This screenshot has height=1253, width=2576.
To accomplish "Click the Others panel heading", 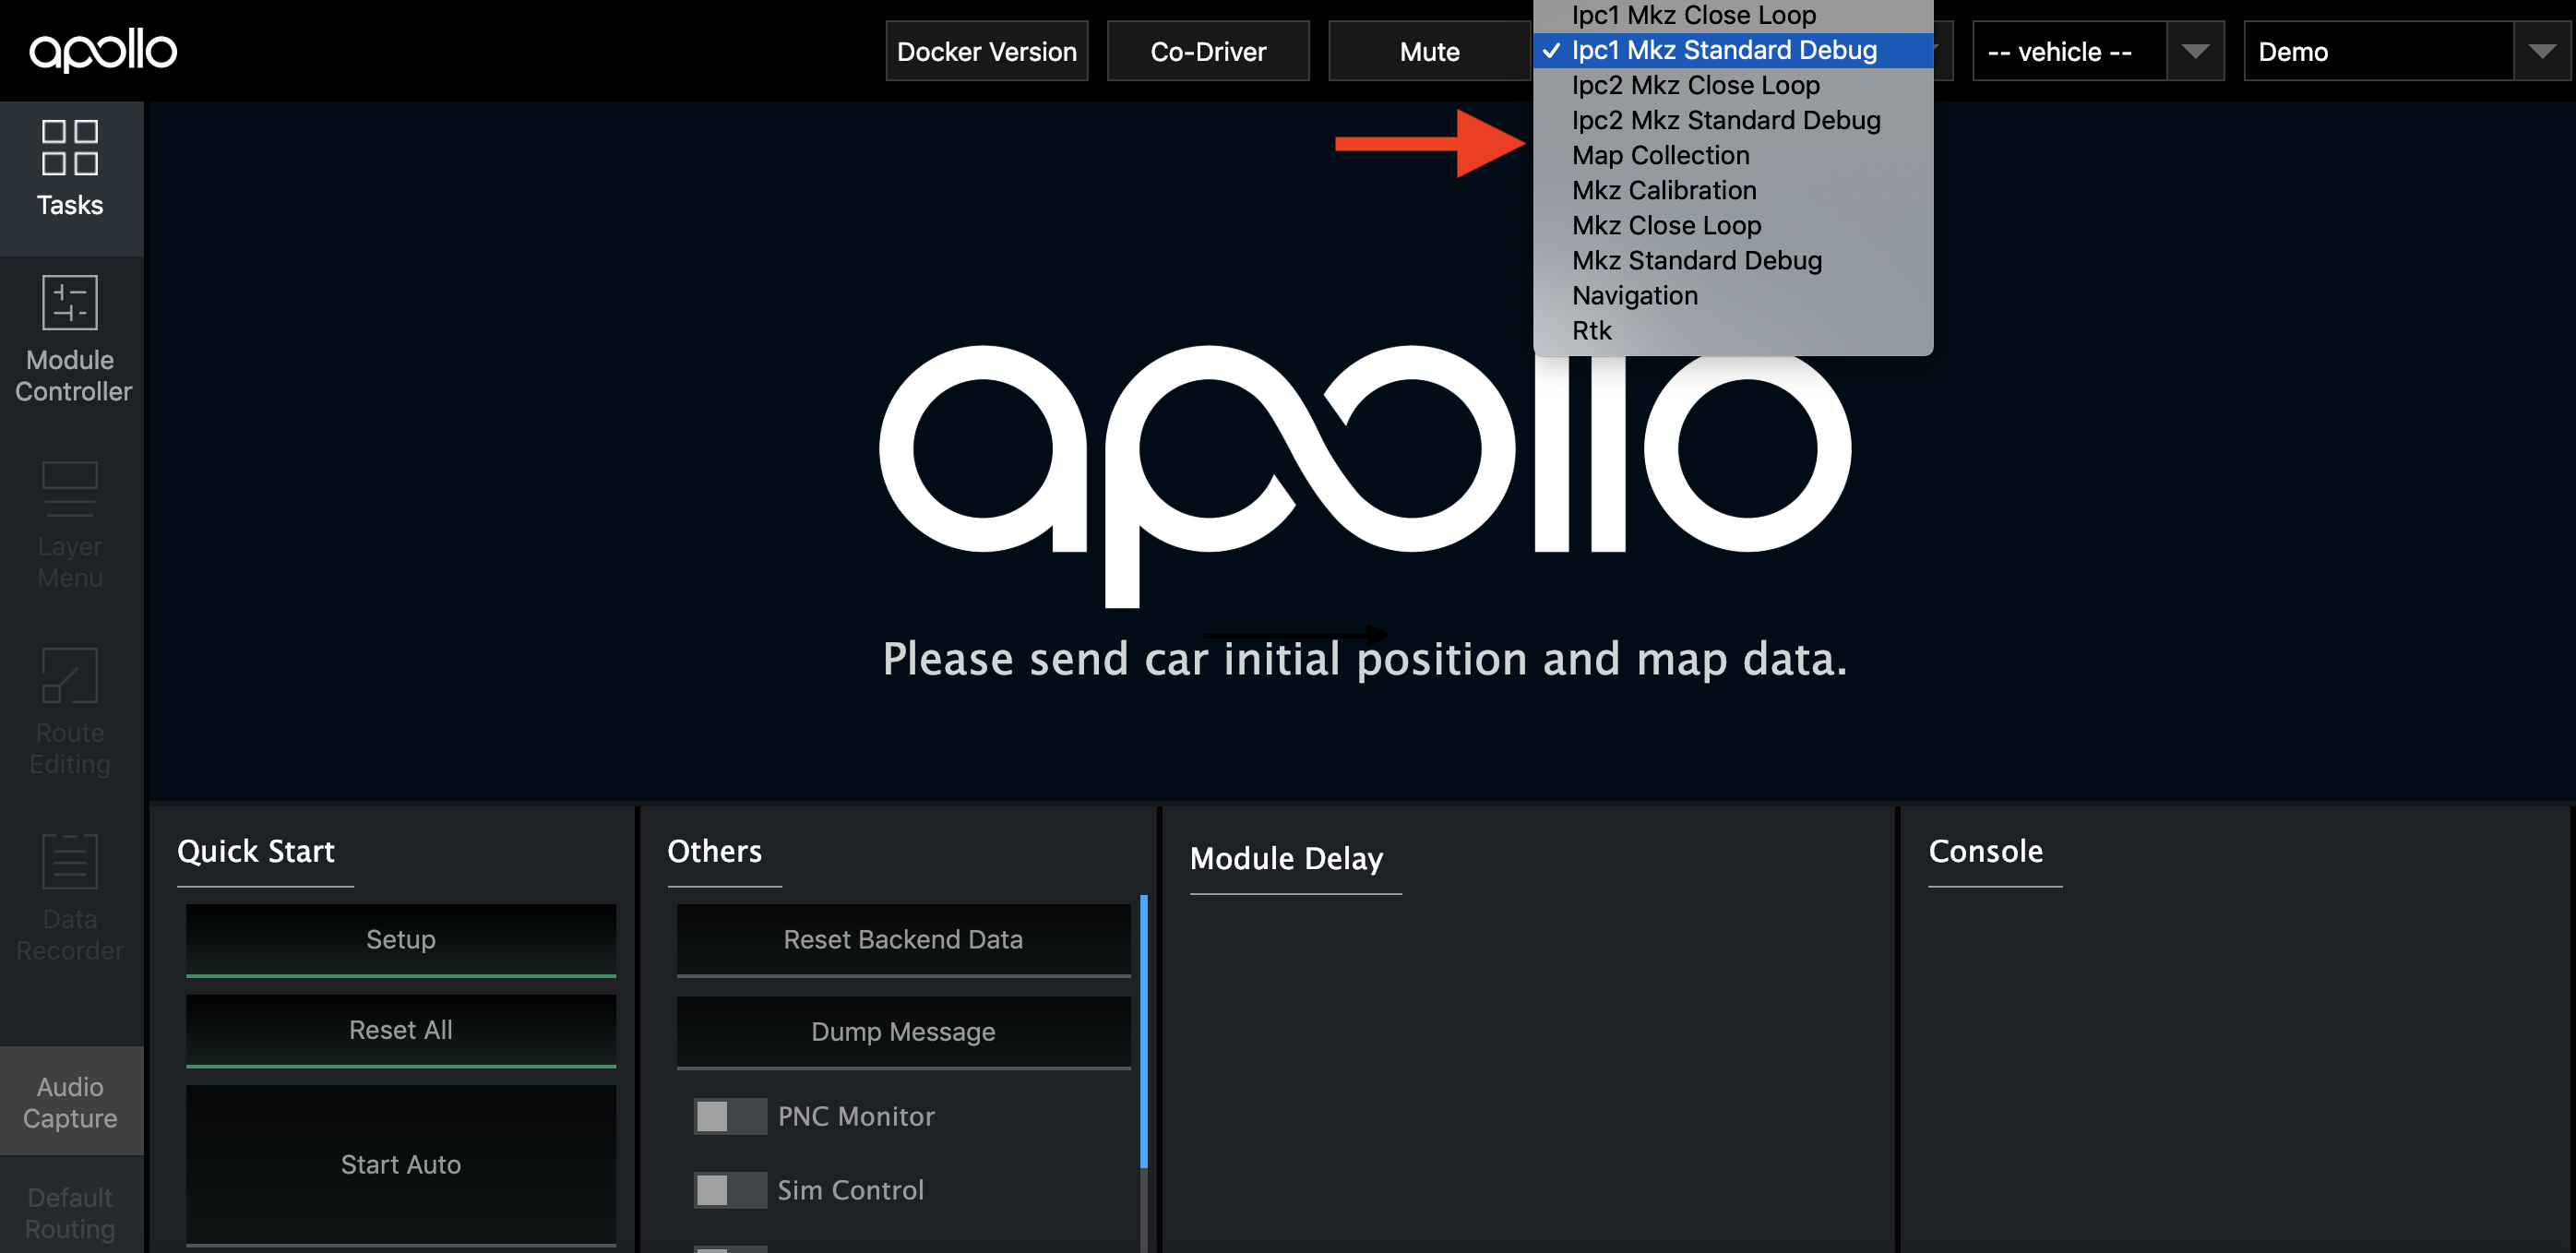I will click(714, 851).
